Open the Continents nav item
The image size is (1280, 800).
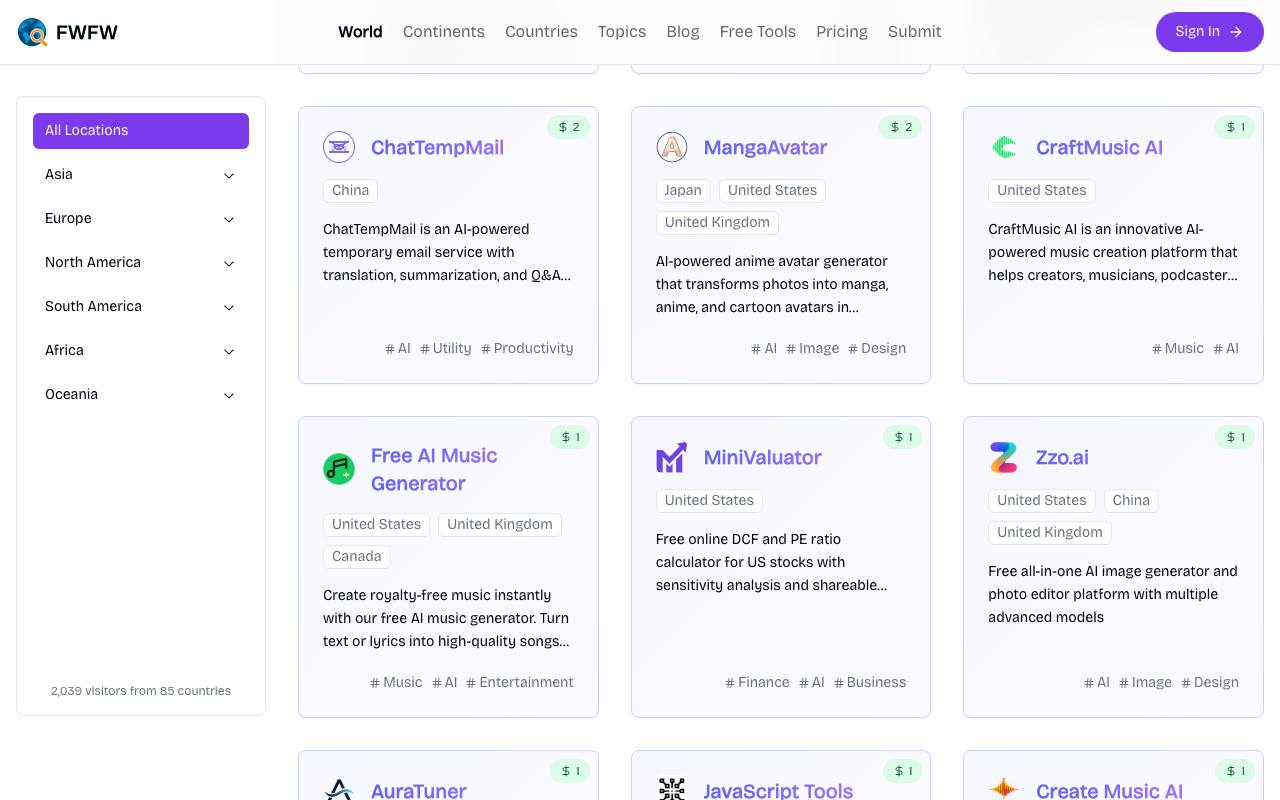coord(444,32)
